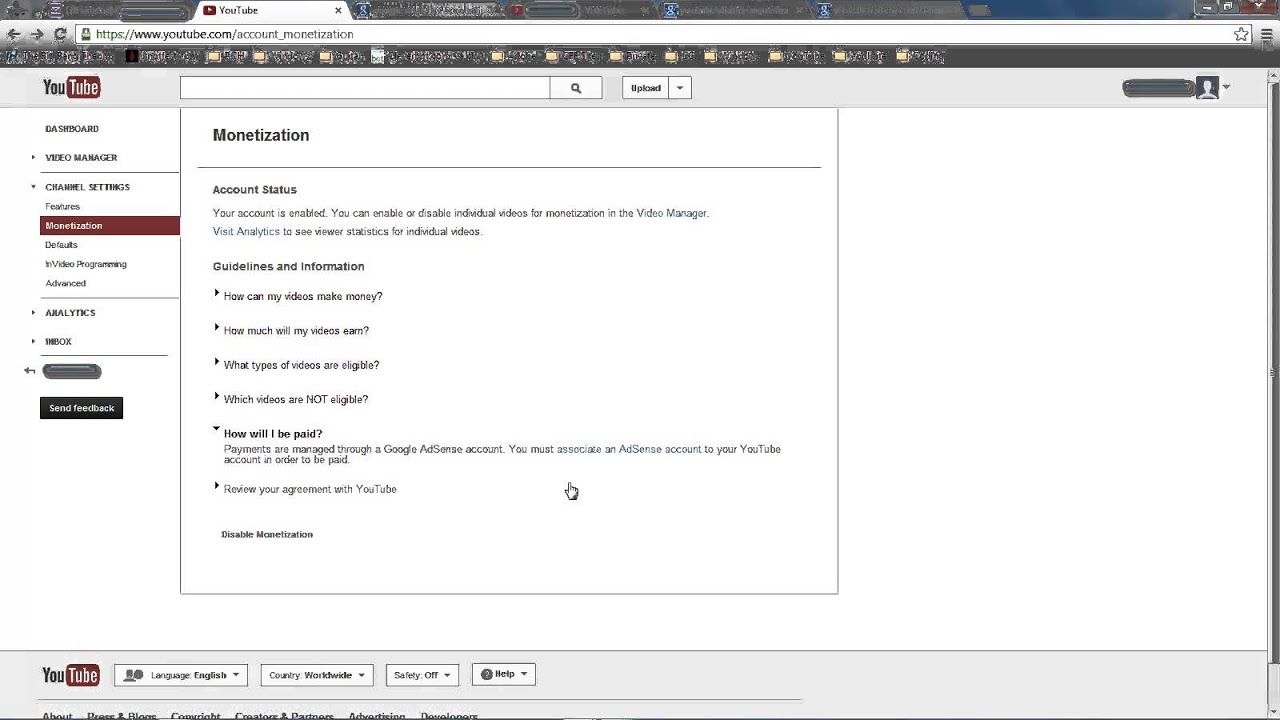Click the address bar URL field
Viewport: 1280px width, 720px height.
[660, 34]
